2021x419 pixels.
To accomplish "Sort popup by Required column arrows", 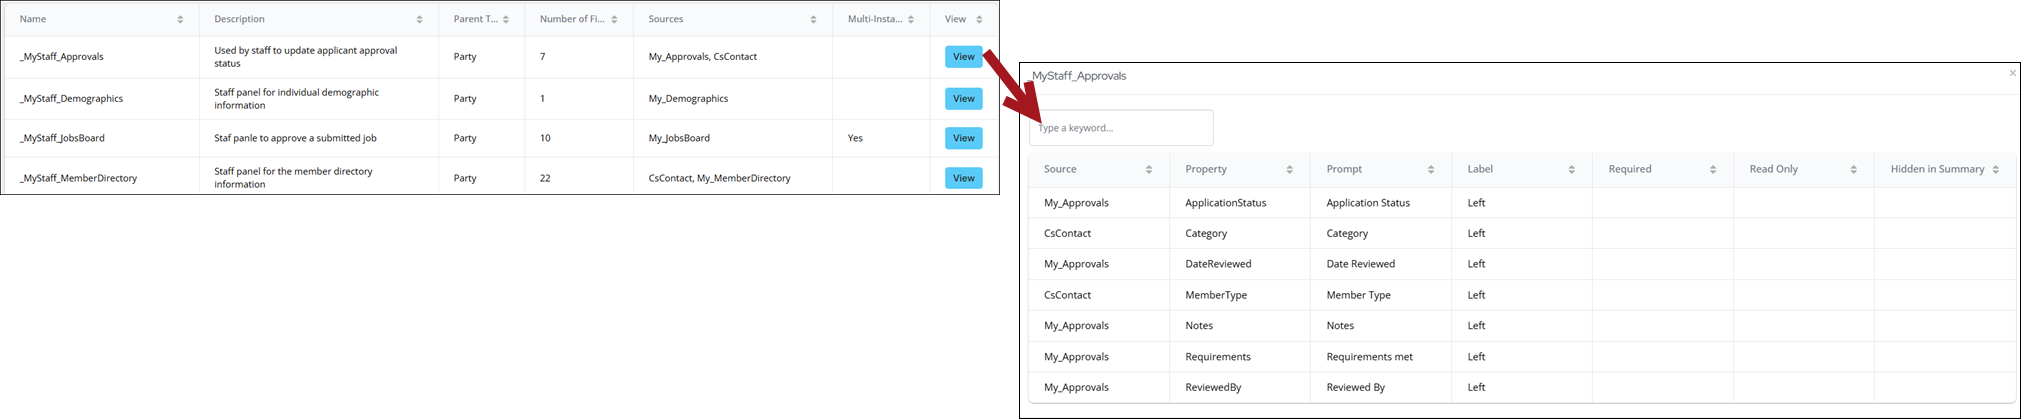I will (x=1713, y=170).
